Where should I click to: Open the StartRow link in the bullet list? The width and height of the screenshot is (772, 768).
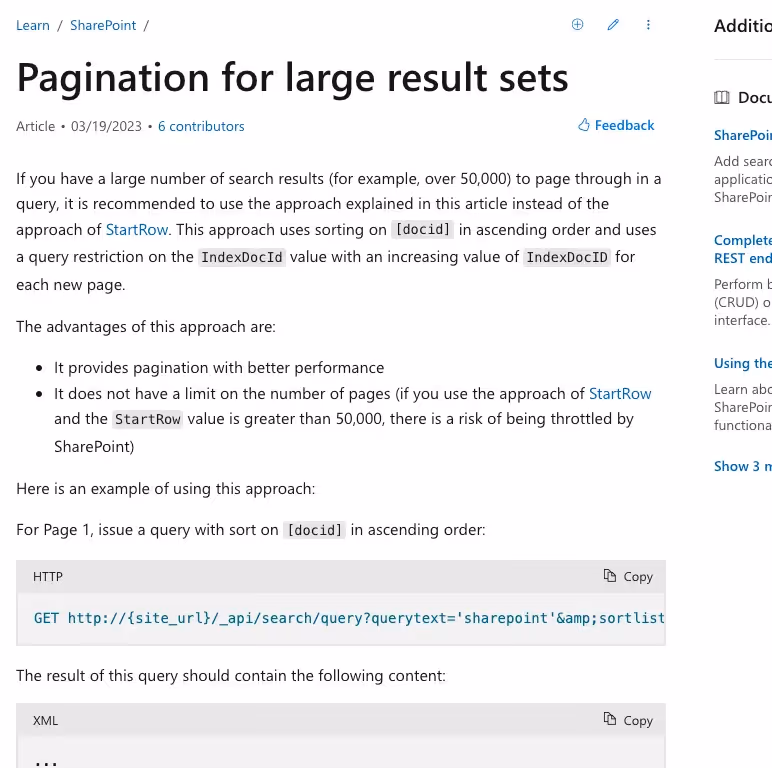tap(620, 394)
